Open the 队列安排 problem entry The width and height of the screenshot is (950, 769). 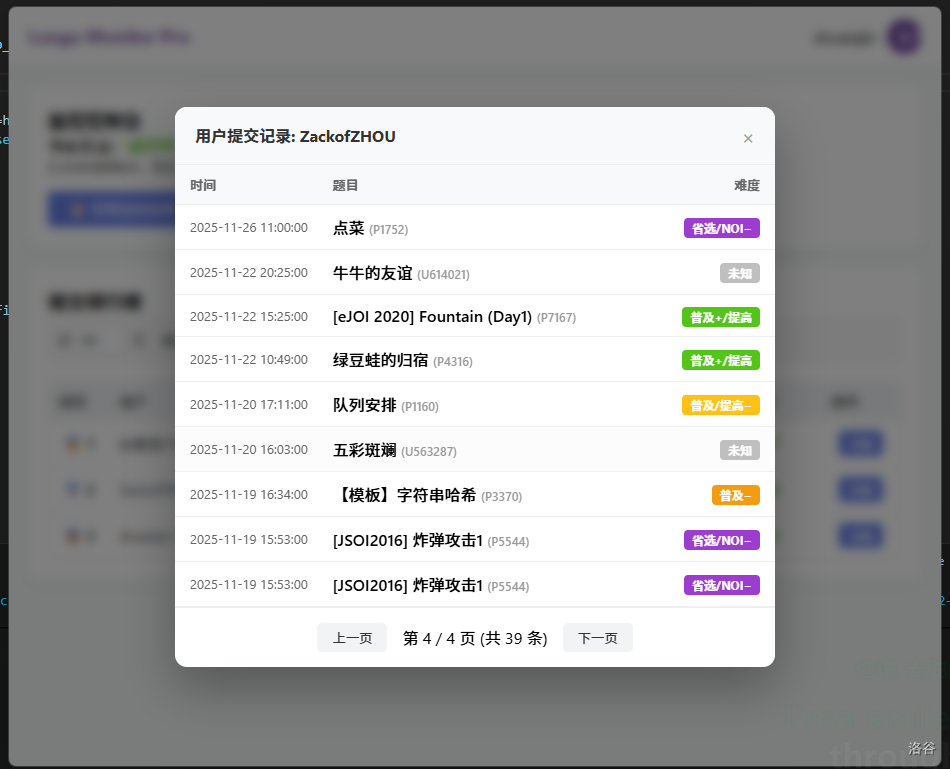364,406
